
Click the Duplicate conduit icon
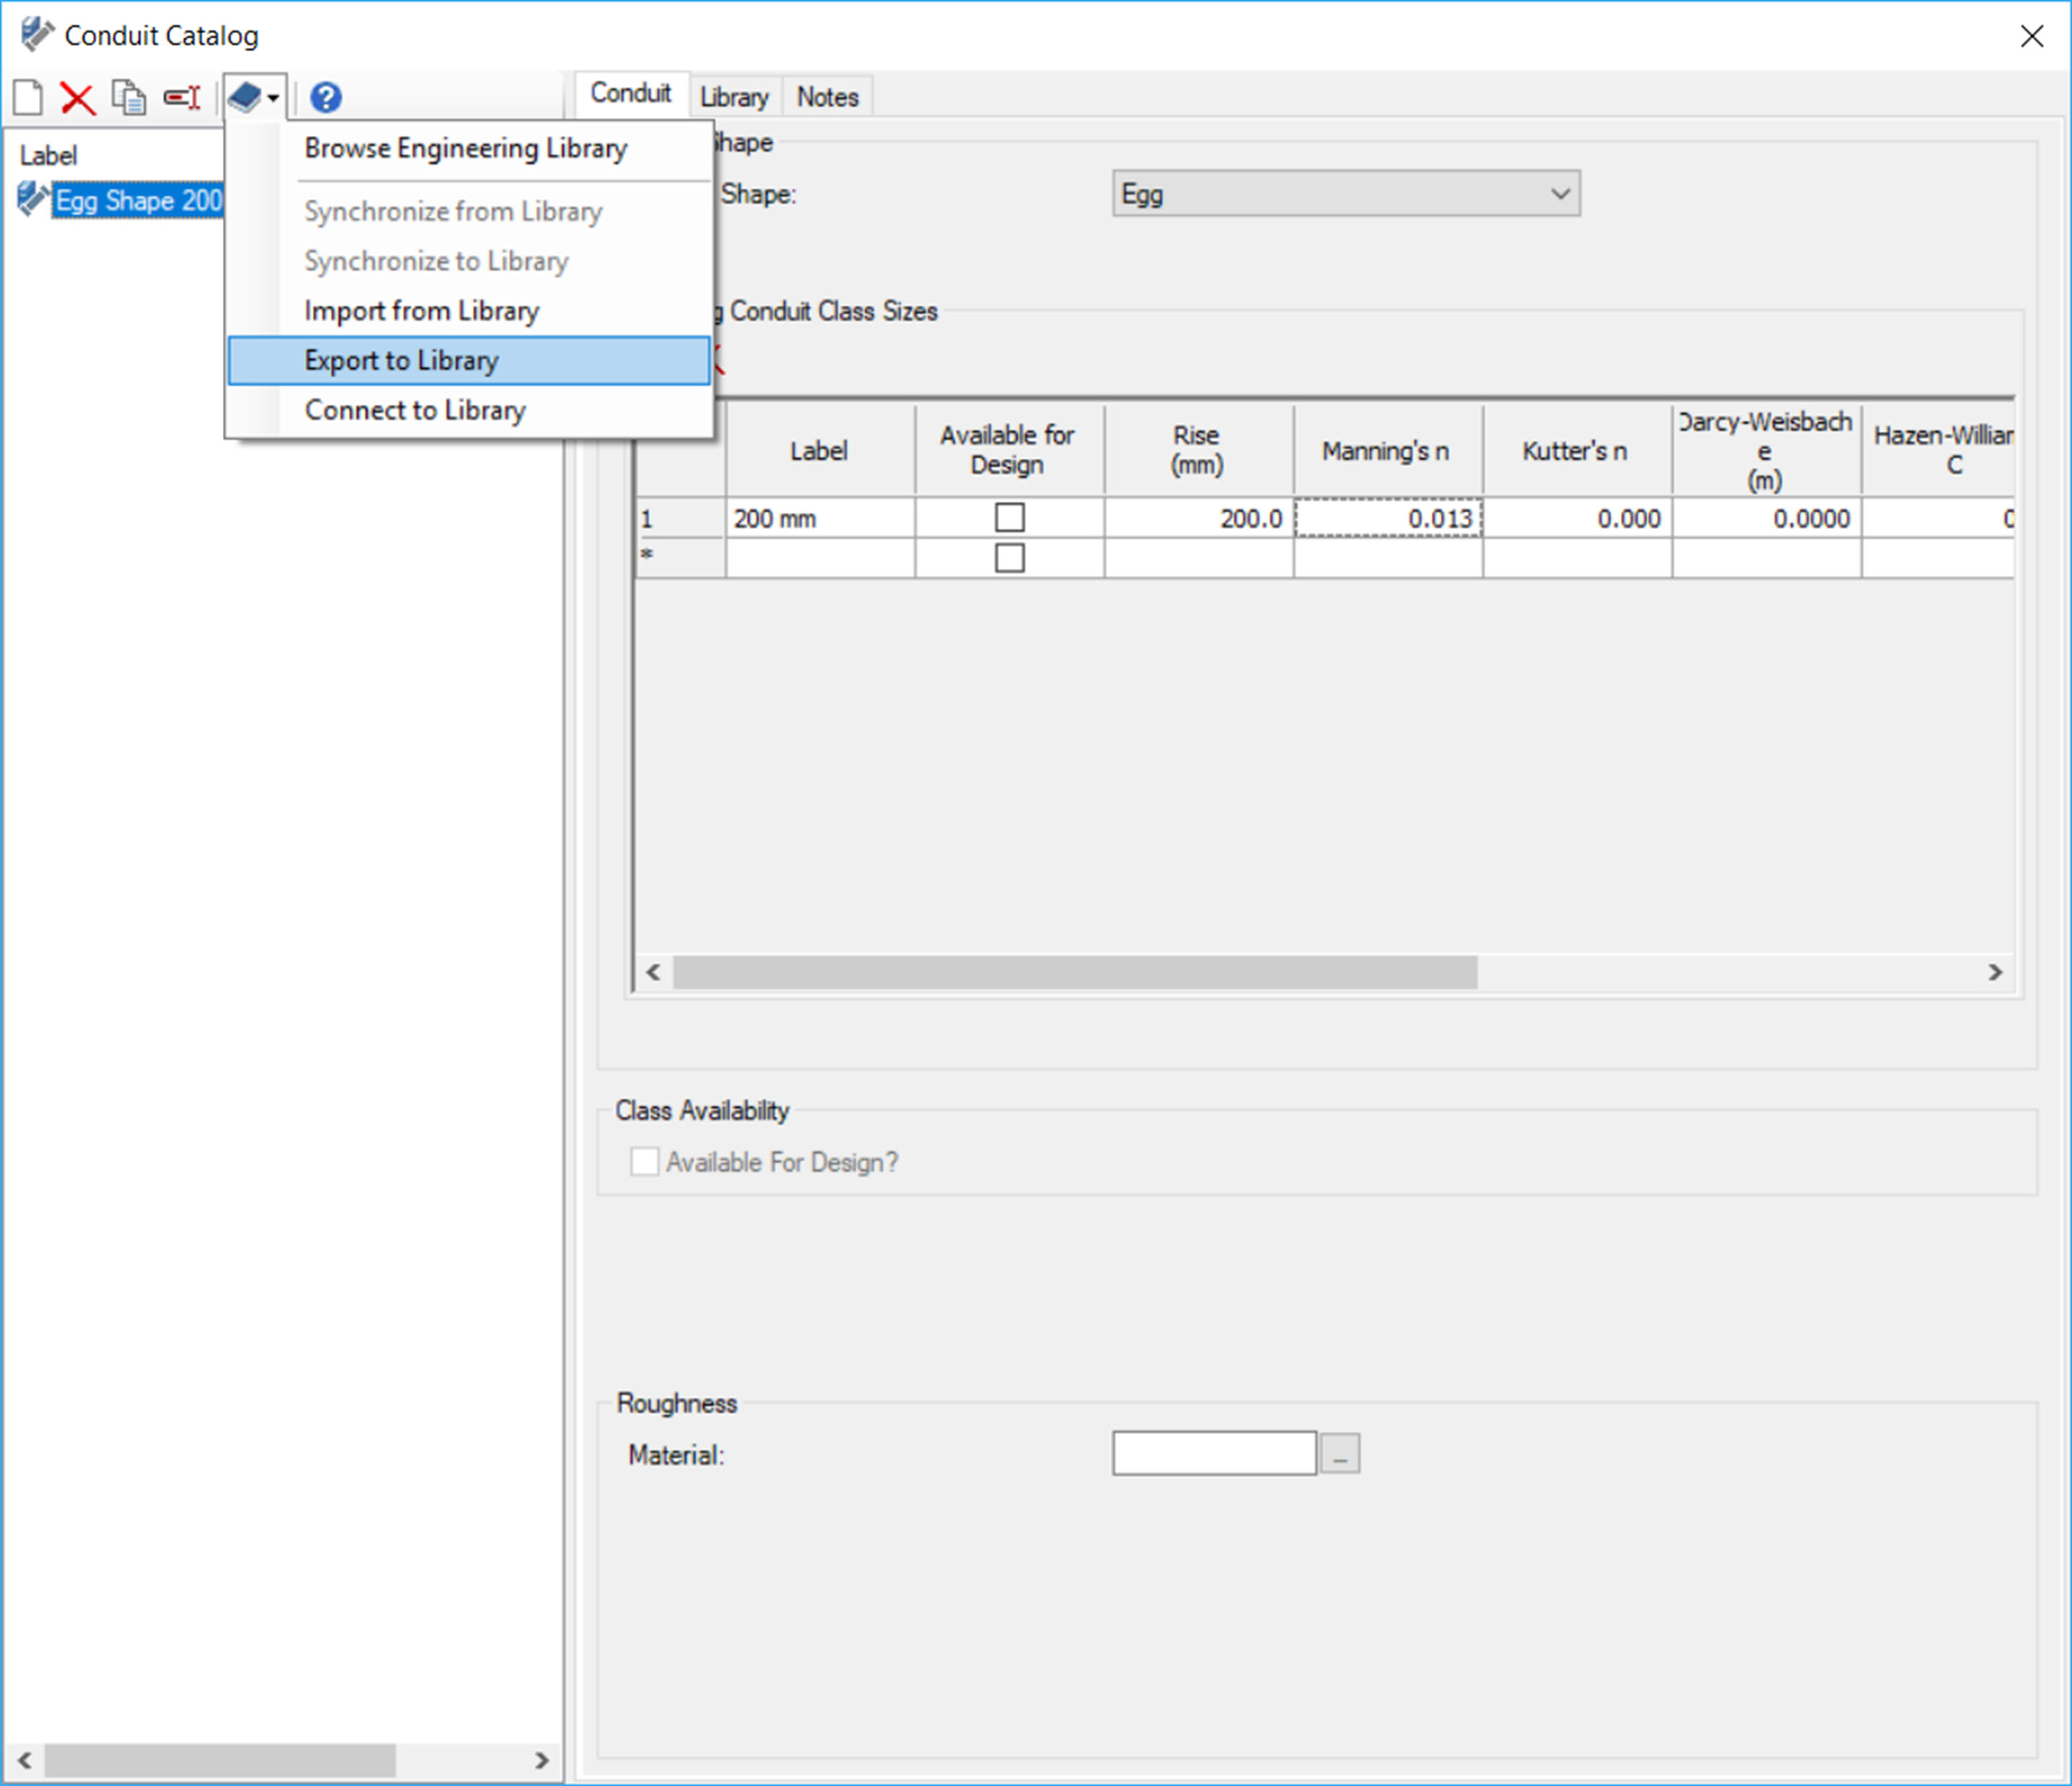click(x=128, y=97)
